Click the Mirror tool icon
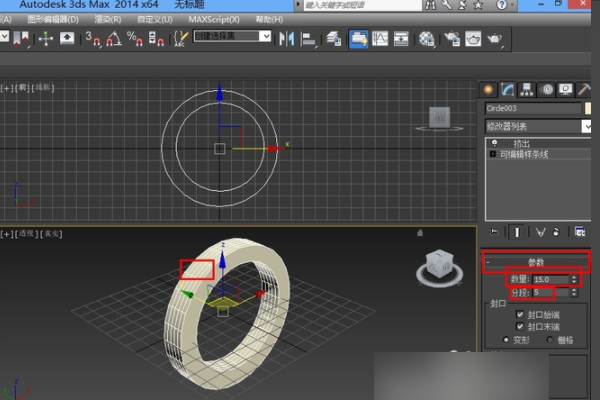The height and width of the screenshot is (400, 600). pos(287,39)
